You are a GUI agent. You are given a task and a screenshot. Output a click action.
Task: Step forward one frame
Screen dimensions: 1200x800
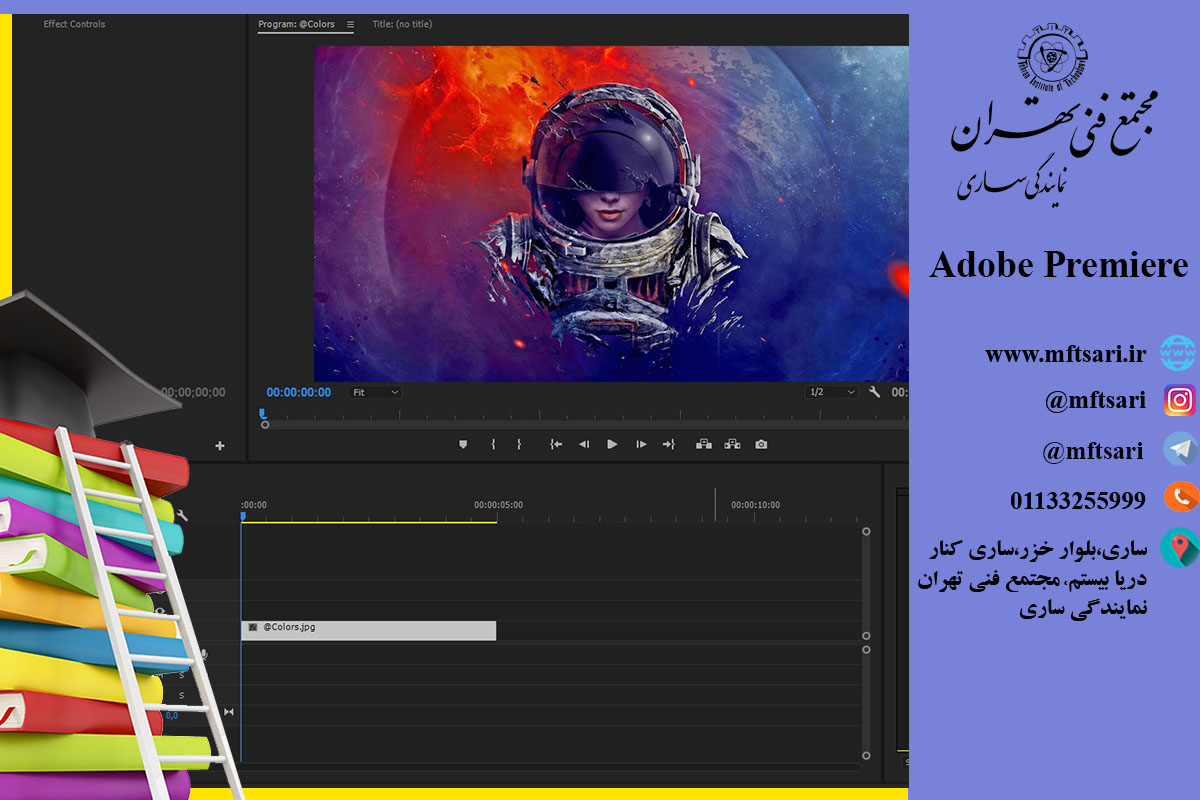(x=641, y=444)
